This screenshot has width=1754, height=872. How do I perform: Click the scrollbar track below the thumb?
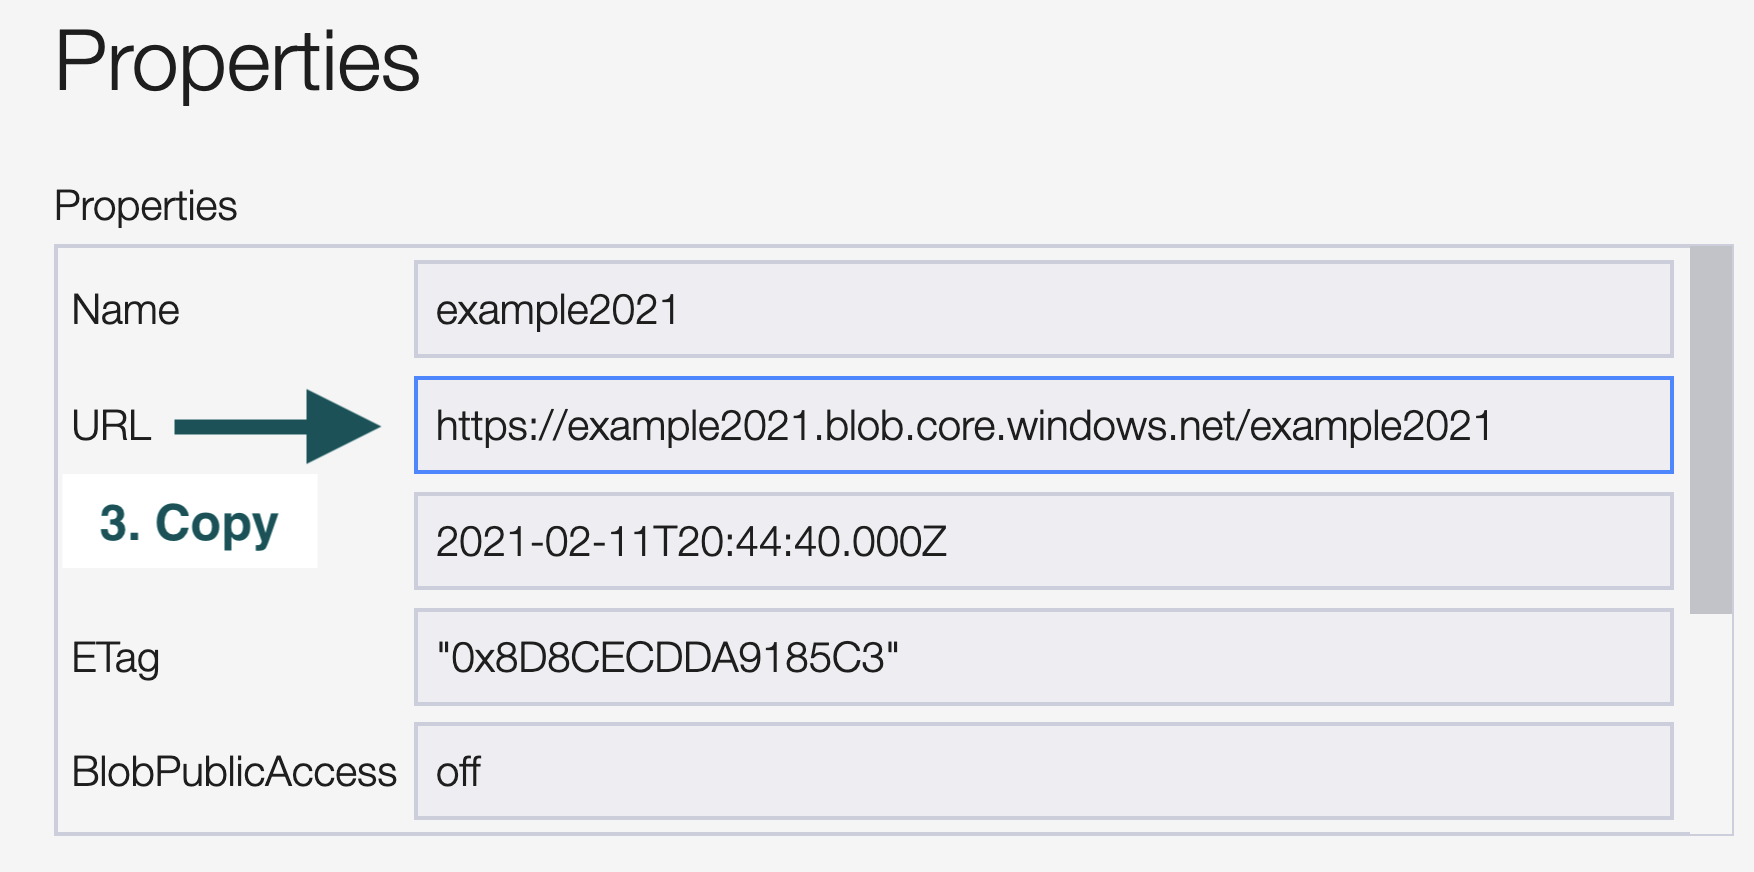[x=1711, y=720]
